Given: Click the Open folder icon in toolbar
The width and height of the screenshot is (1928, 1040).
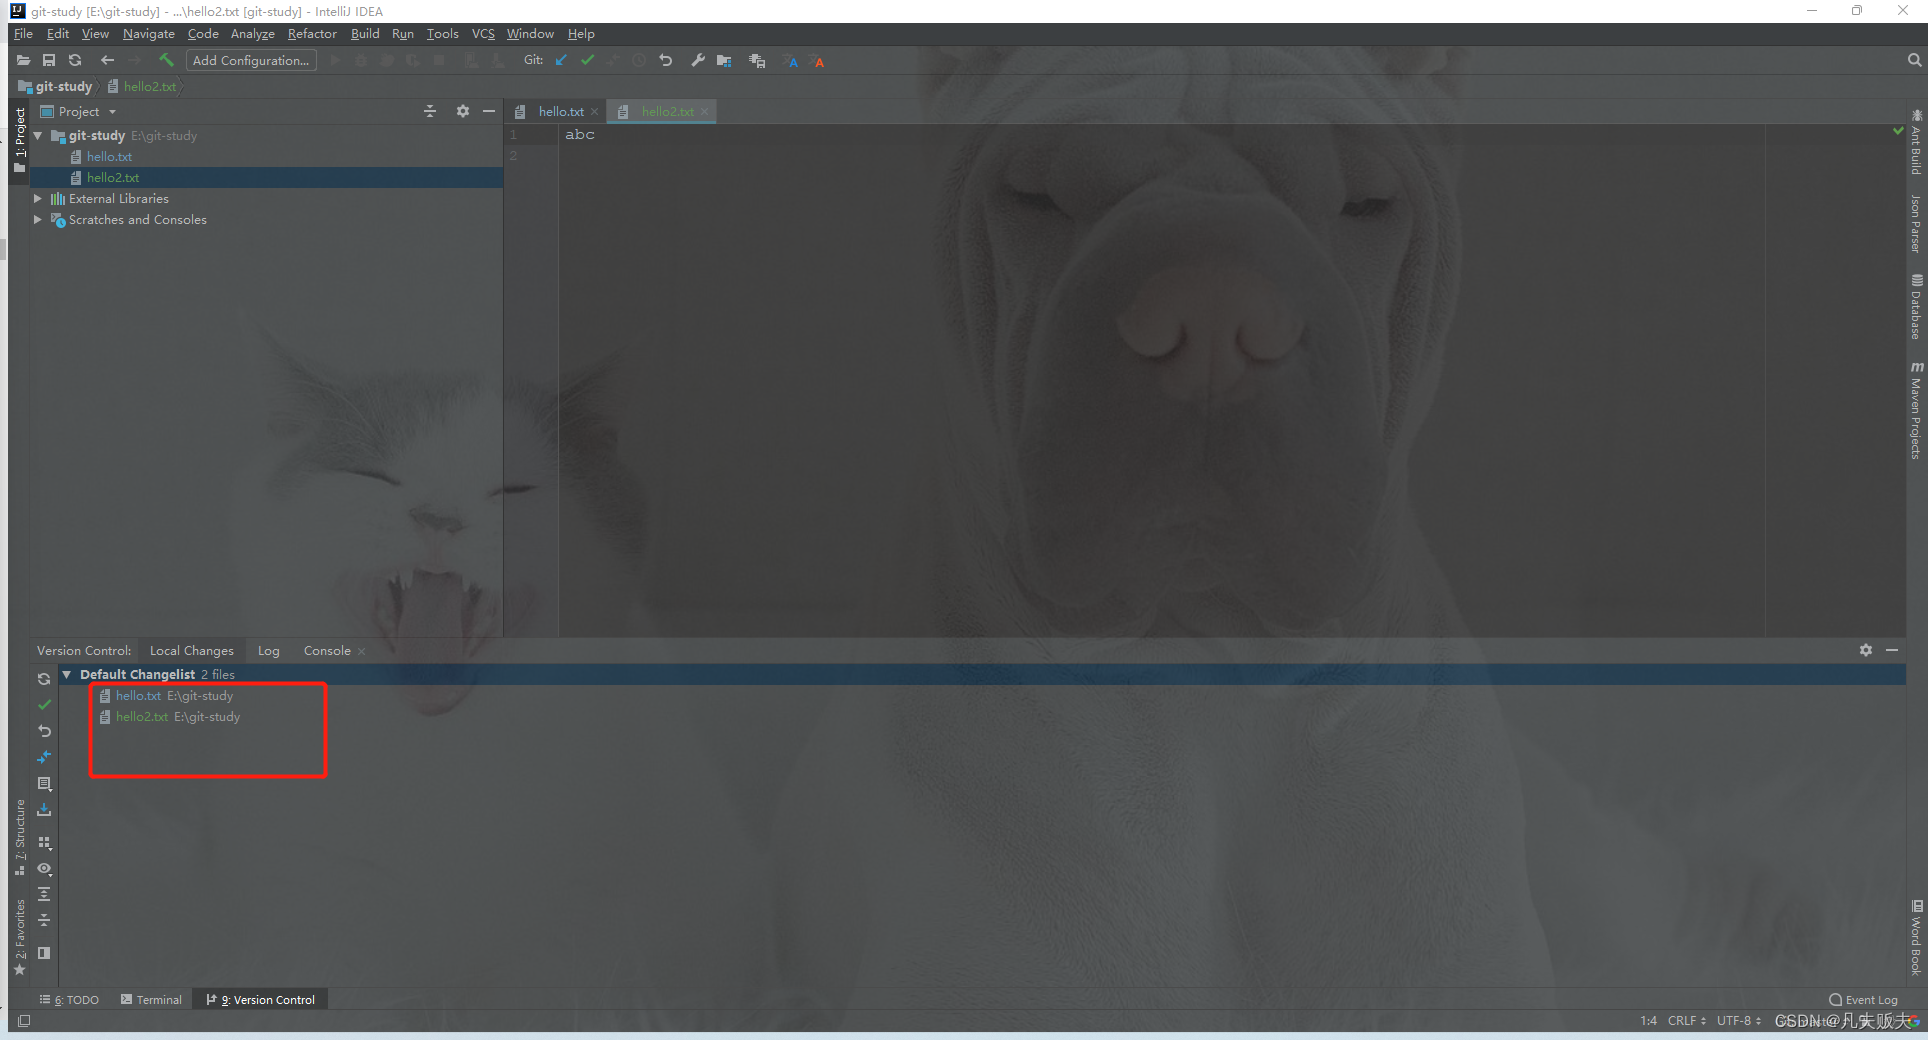Looking at the screenshot, I should [x=23, y=61].
